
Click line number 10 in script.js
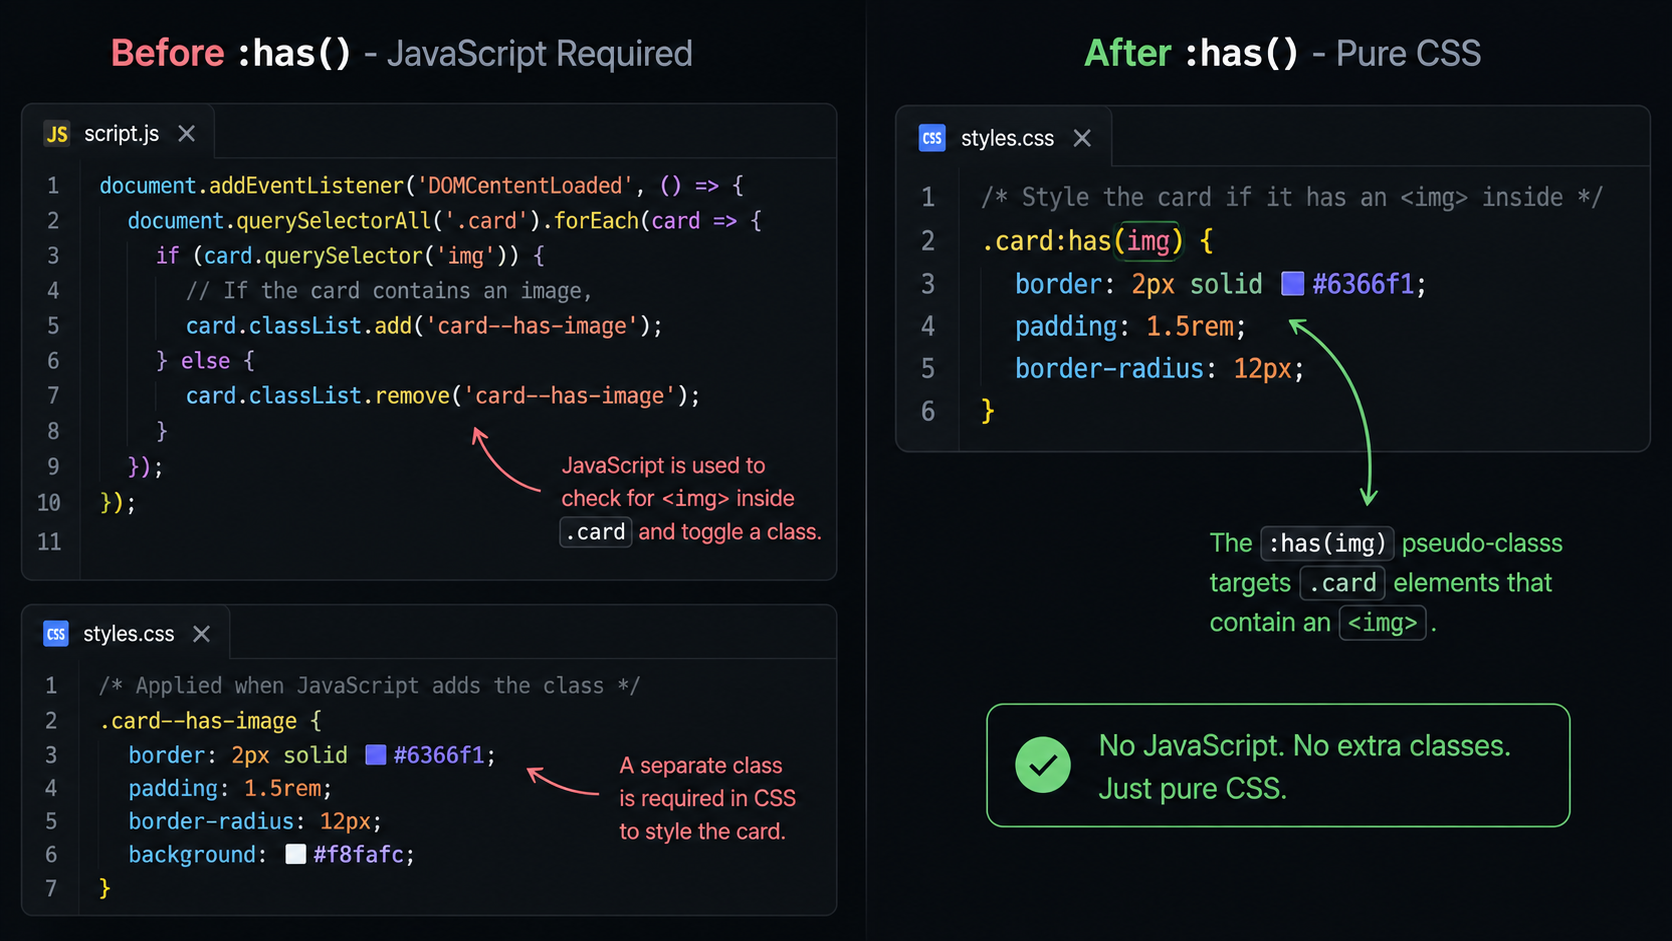coord(49,503)
